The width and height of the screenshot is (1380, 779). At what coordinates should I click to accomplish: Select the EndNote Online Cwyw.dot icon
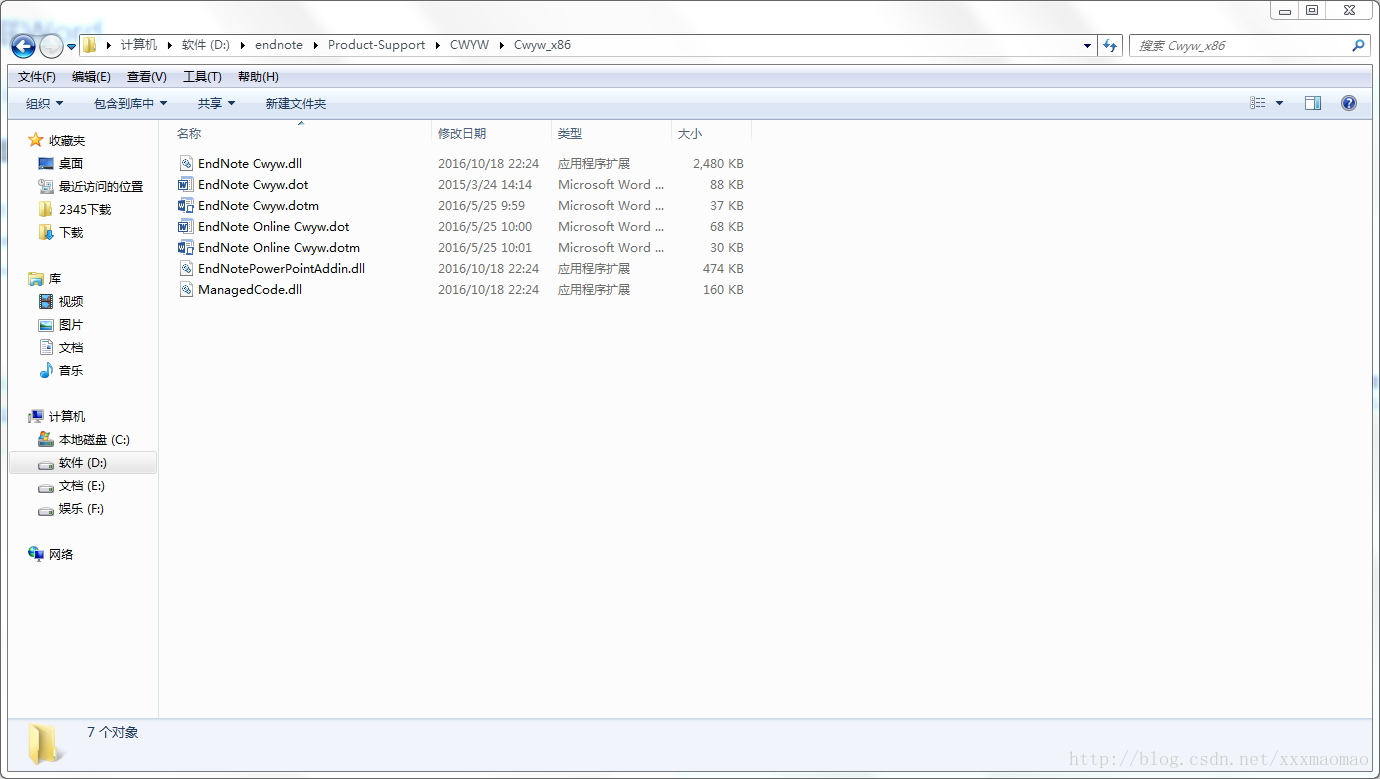pyautogui.click(x=186, y=226)
